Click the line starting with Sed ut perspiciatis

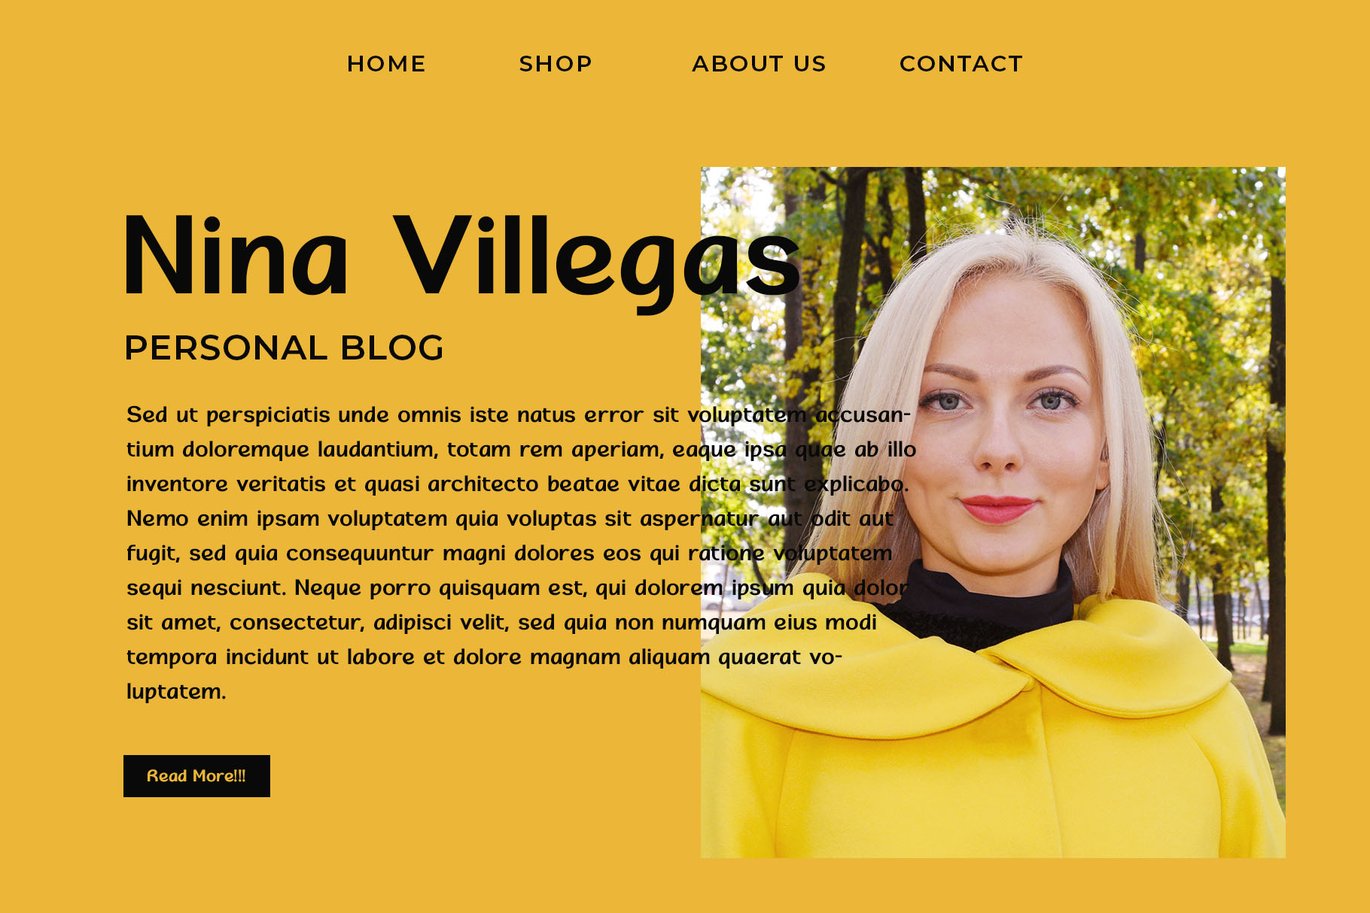coord(518,414)
